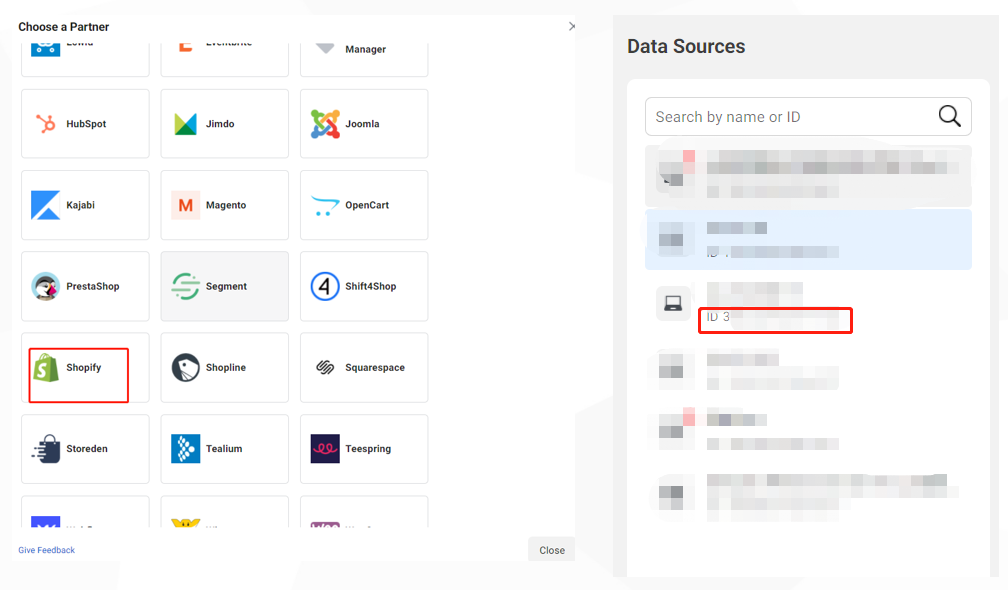Image resolution: width=1008 pixels, height=590 pixels.
Task: Click the Kajabi label text
Action: pyautogui.click(x=80, y=205)
